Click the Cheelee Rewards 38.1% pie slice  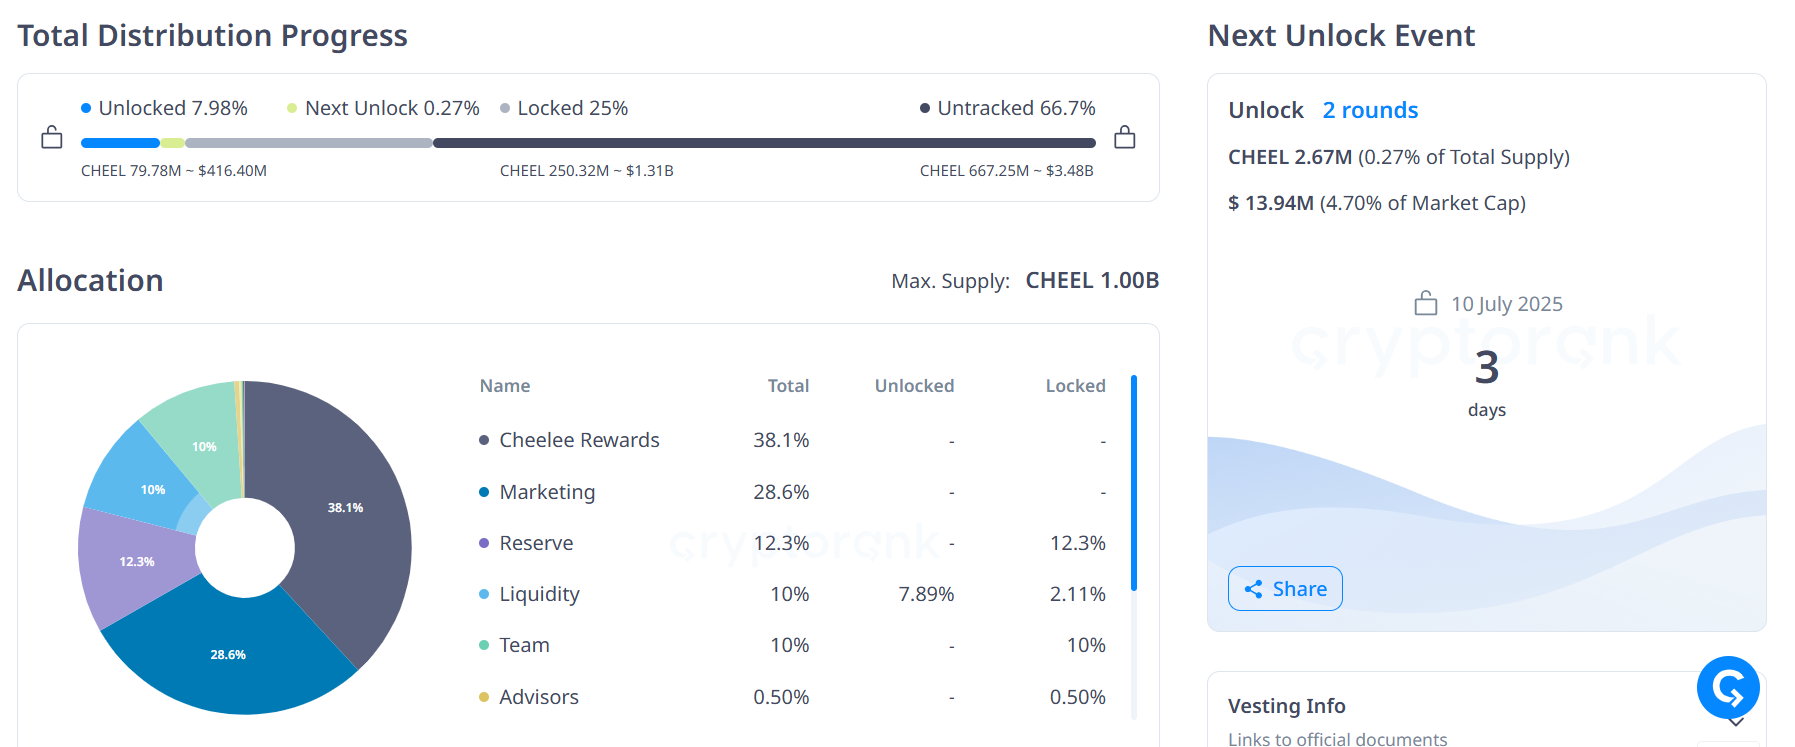[345, 508]
